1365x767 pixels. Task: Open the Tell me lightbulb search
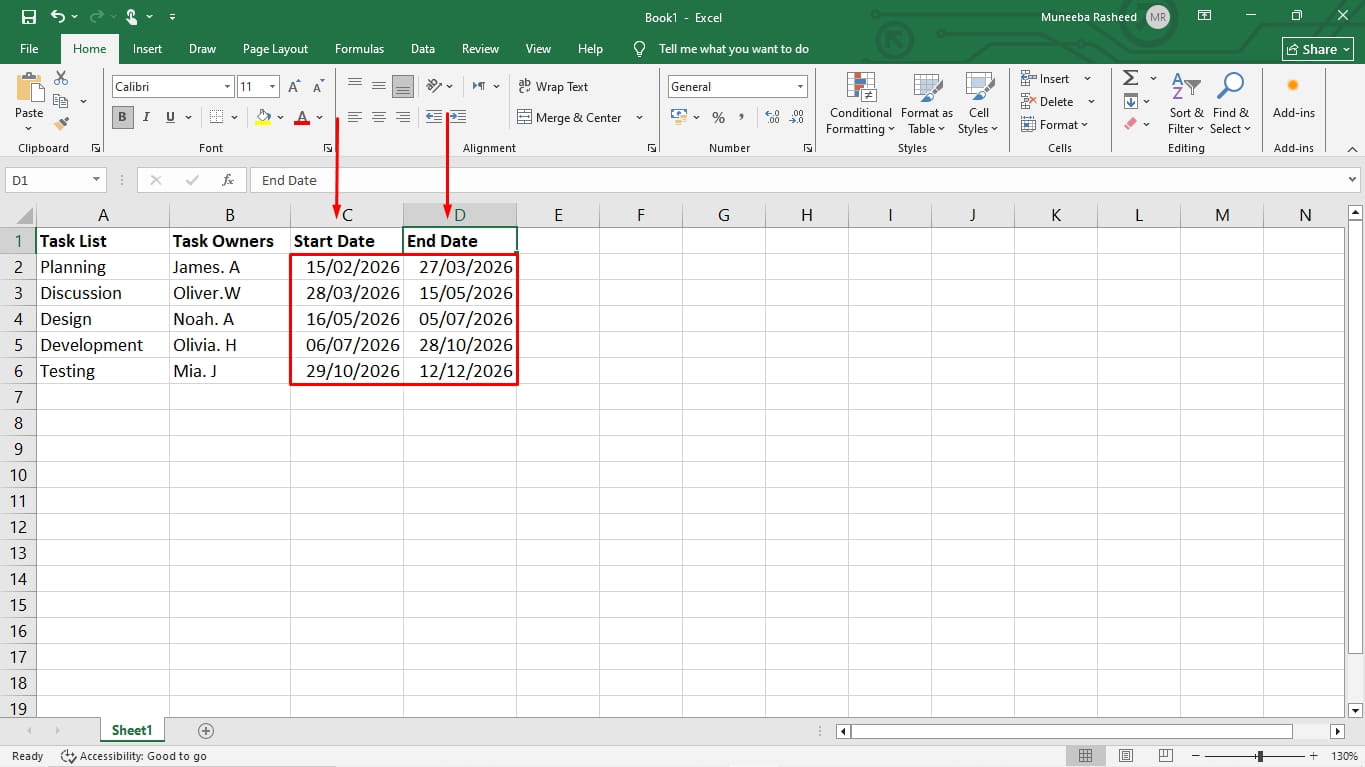point(640,49)
